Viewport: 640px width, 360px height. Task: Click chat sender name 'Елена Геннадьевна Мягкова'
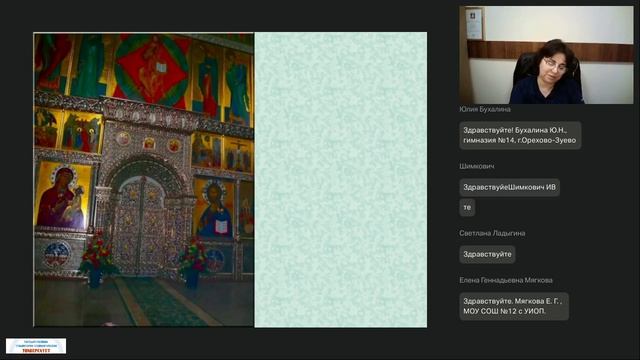506,280
